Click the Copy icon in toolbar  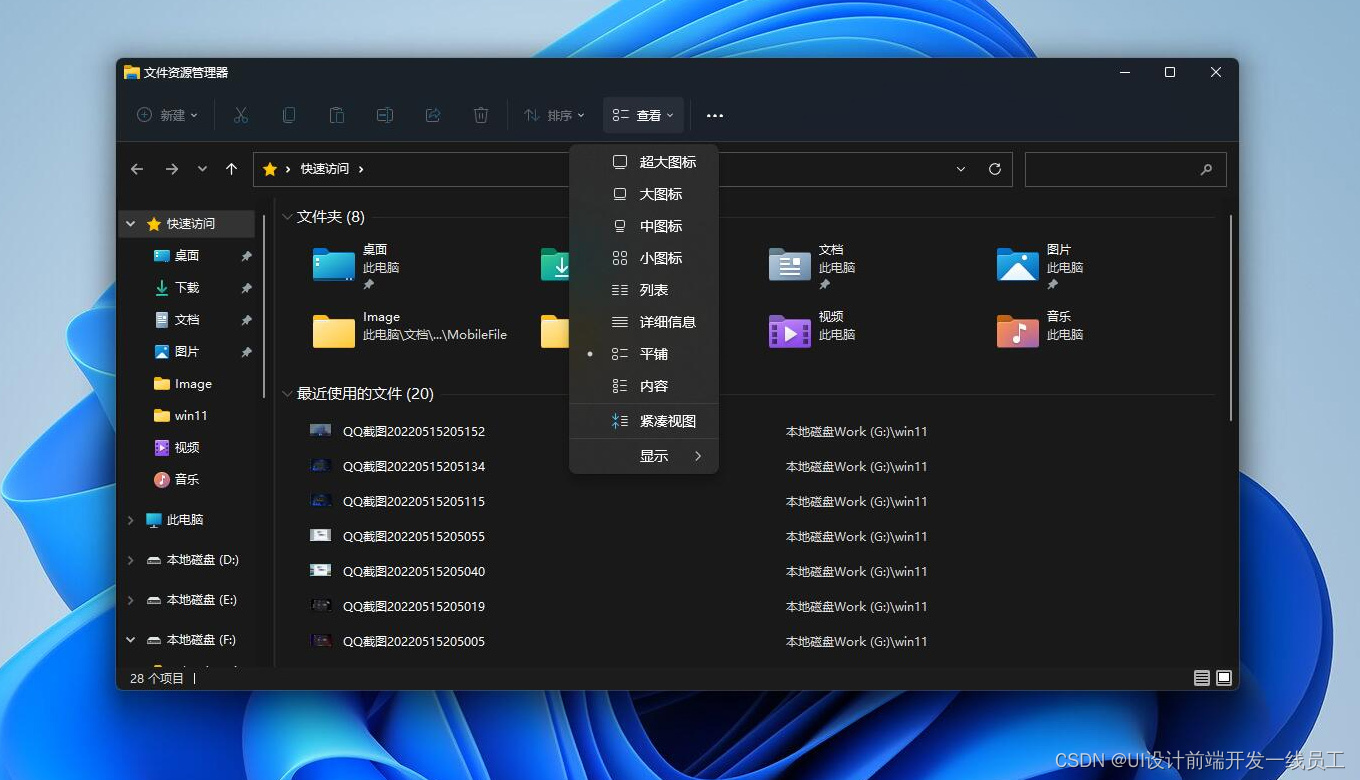[x=289, y=115]
